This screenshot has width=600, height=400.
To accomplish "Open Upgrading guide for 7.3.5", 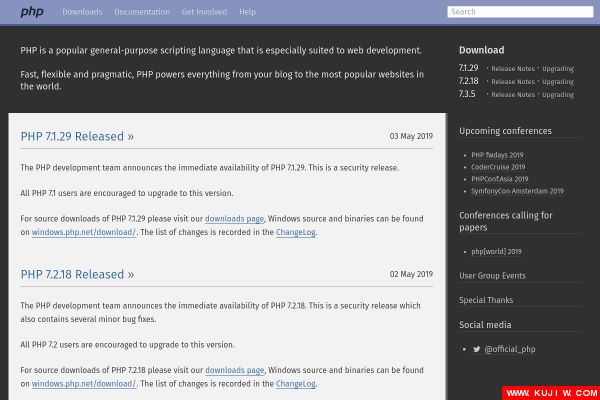I will (558, 95).
